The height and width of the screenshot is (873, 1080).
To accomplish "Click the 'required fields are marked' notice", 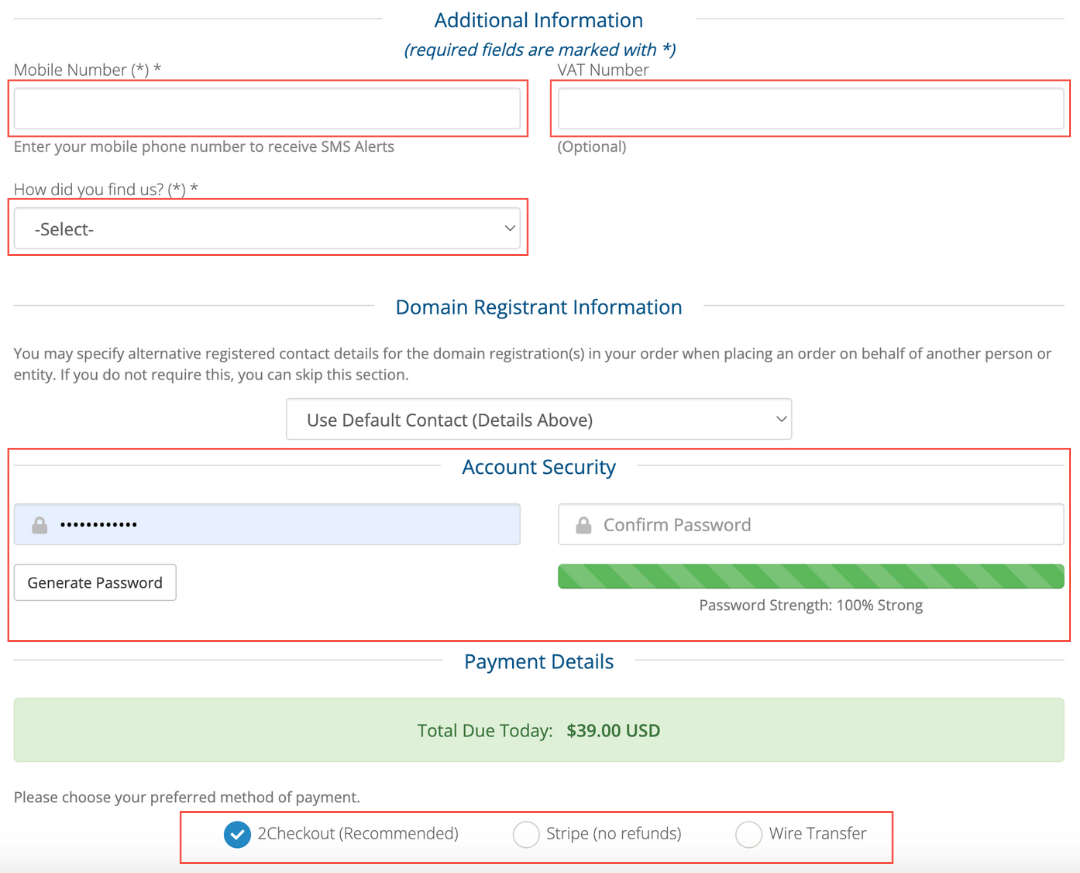I will click(539, 50).
